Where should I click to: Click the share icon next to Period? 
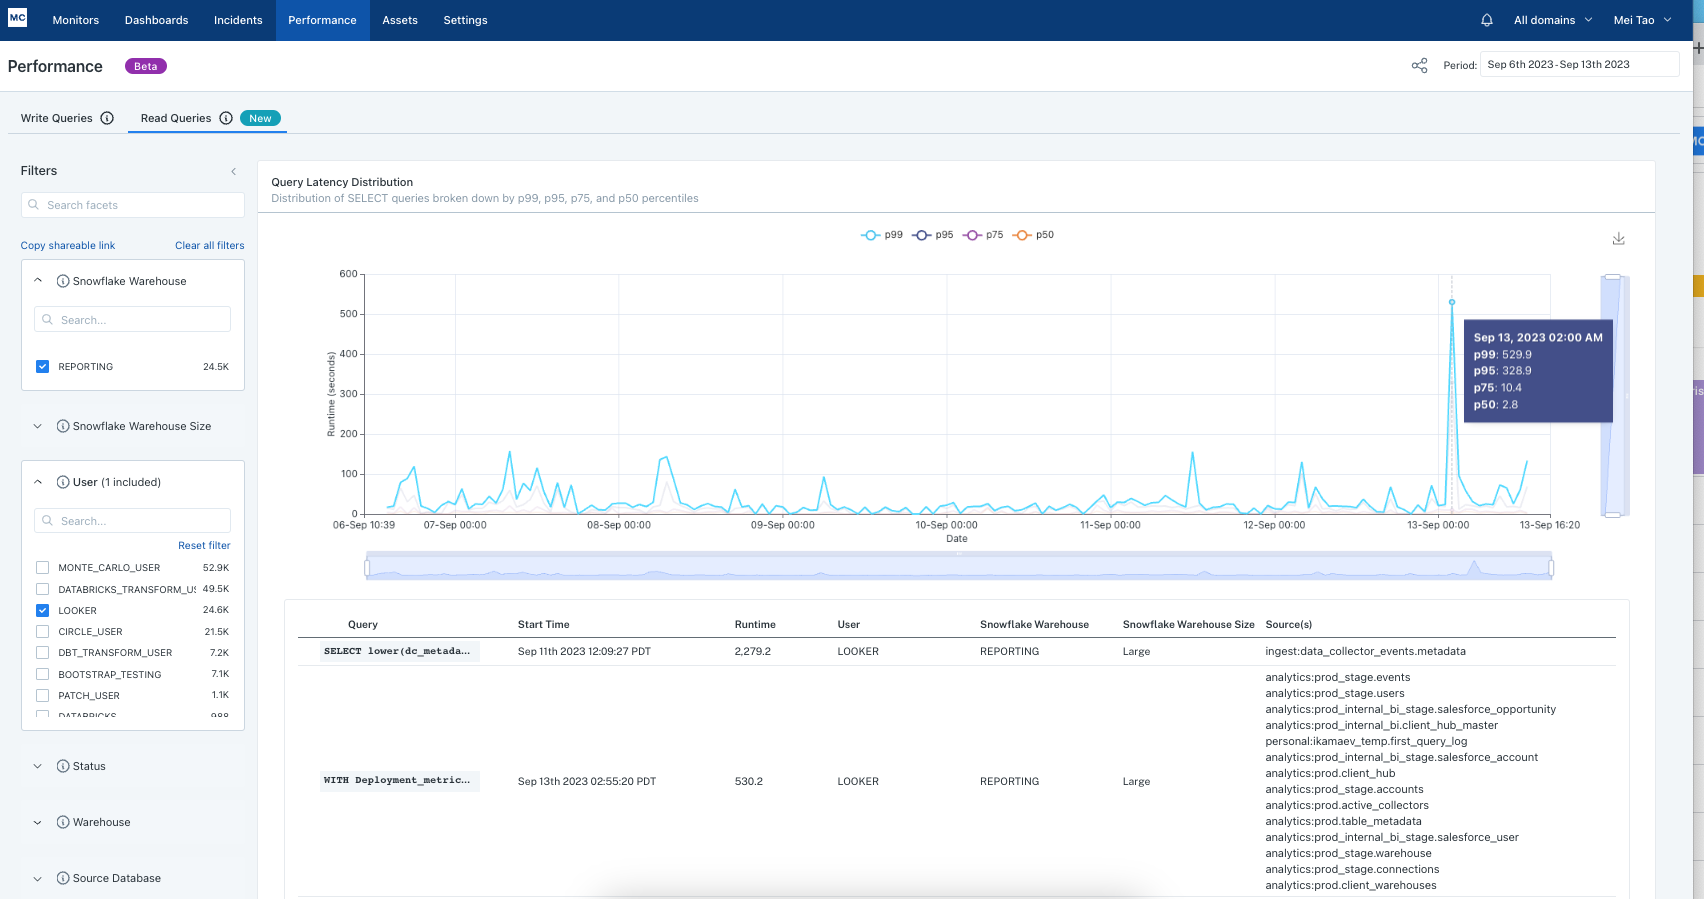[1419, 66]
